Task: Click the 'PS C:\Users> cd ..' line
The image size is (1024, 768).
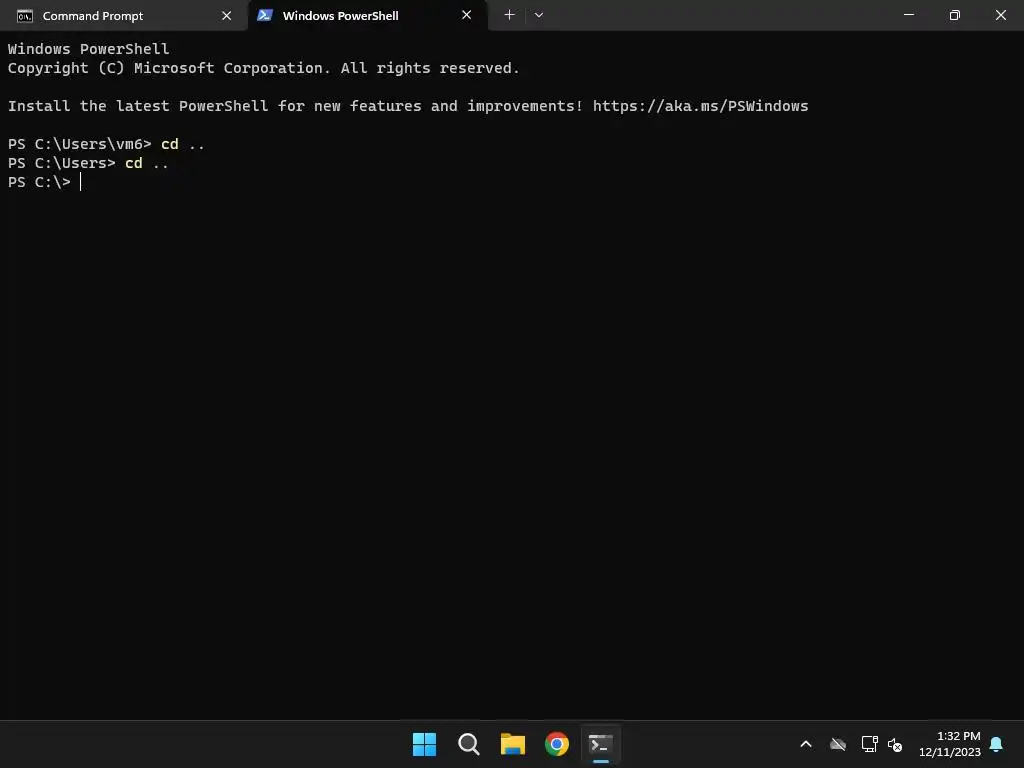Action: coord(88,163)
